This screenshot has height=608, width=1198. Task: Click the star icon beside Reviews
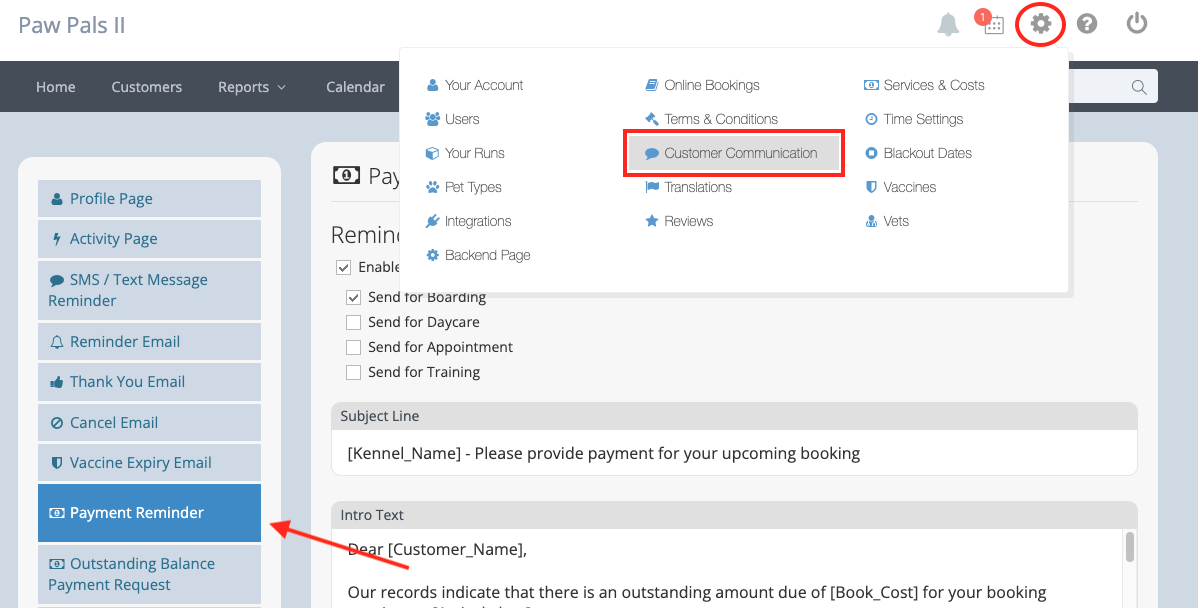tap(652, 221)
